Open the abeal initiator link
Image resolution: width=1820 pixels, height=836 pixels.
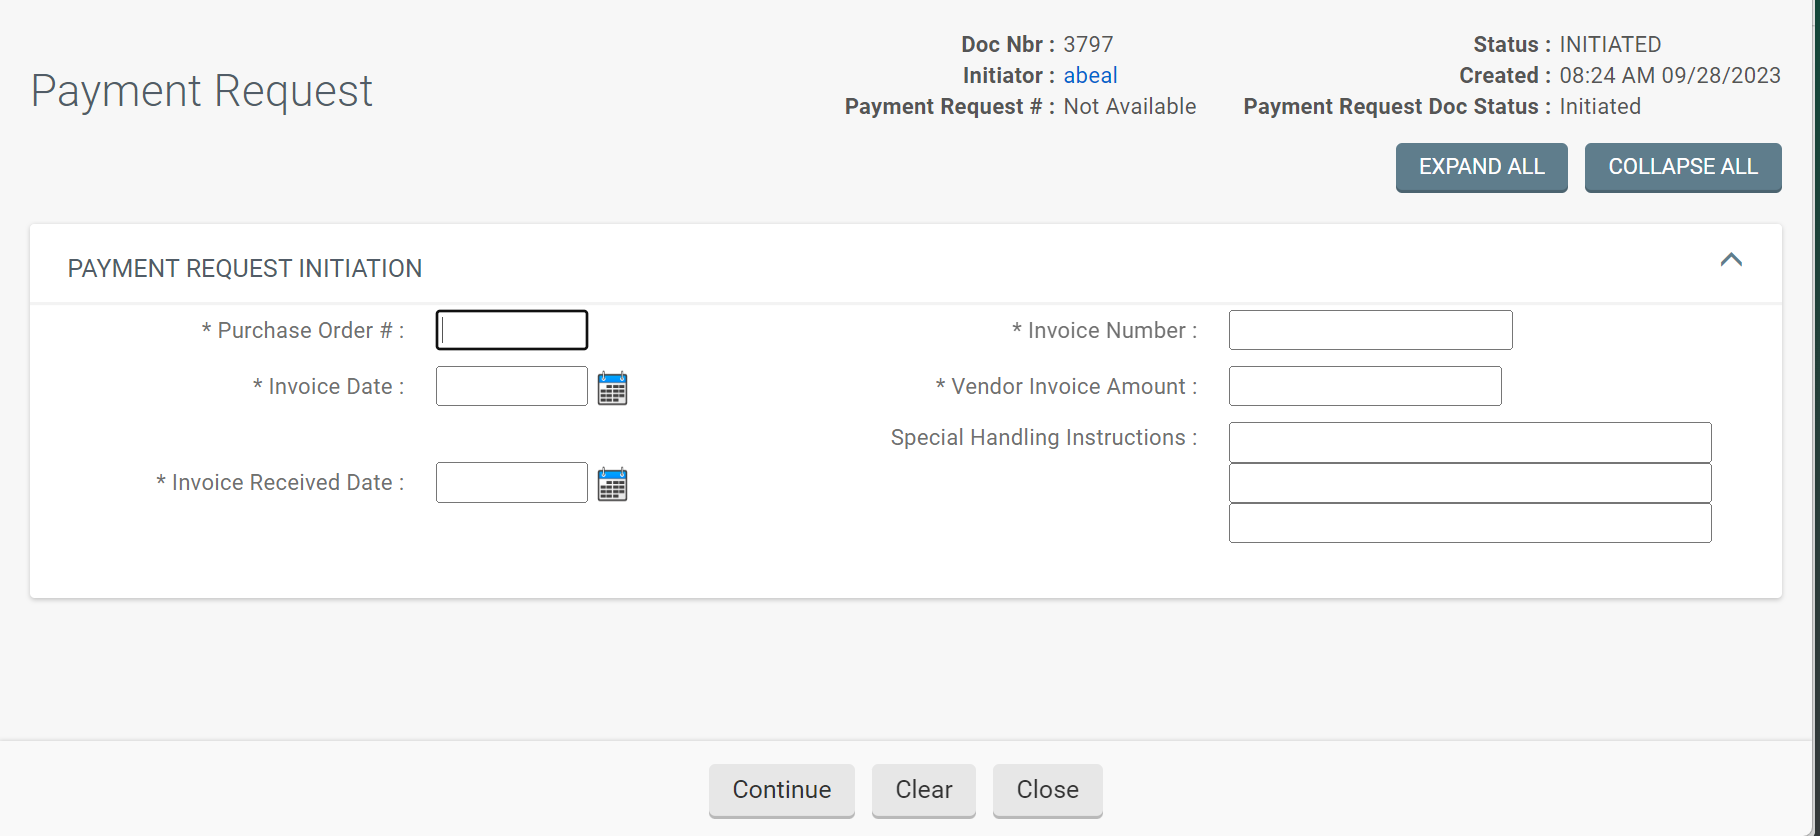pyautogui.click(x=1090, y=75)
